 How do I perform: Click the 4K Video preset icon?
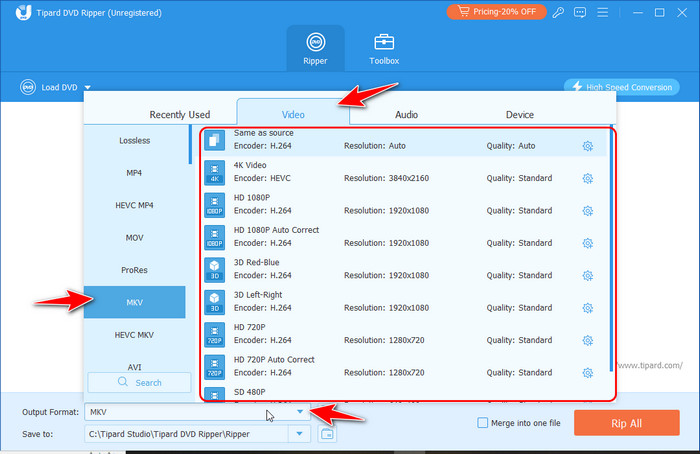coord(214,173)
